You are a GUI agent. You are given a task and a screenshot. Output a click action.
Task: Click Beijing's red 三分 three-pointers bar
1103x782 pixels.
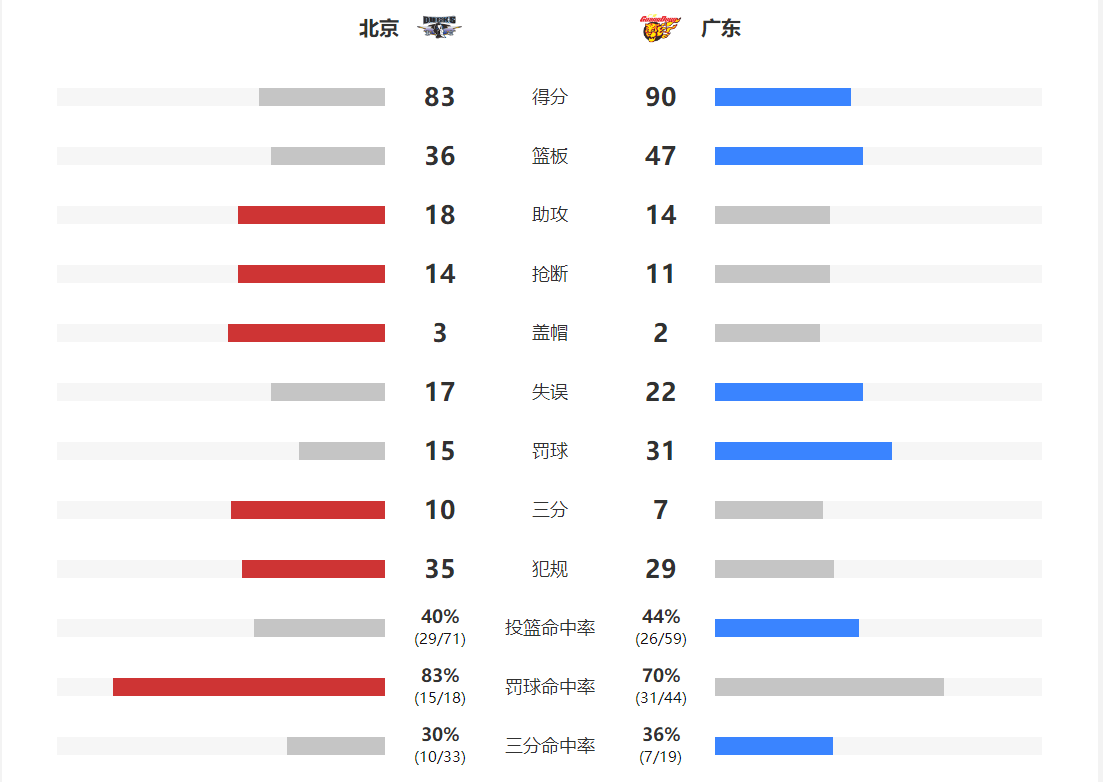(307, 510)
